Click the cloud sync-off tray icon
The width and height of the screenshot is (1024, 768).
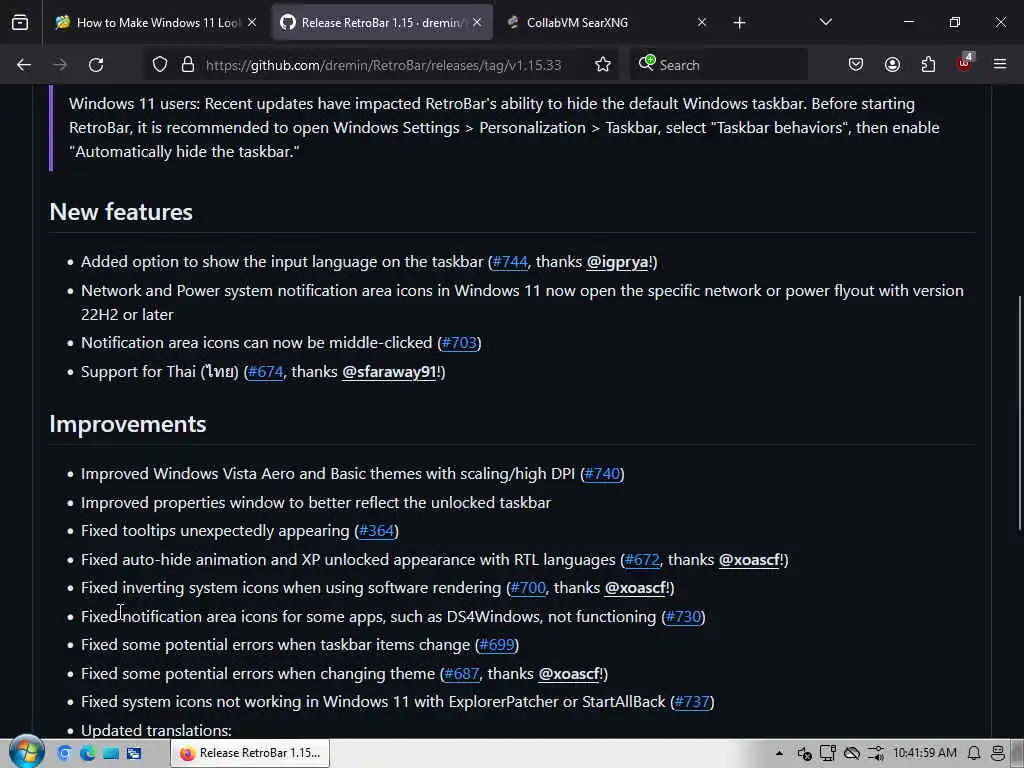click(x=852, y=753)
